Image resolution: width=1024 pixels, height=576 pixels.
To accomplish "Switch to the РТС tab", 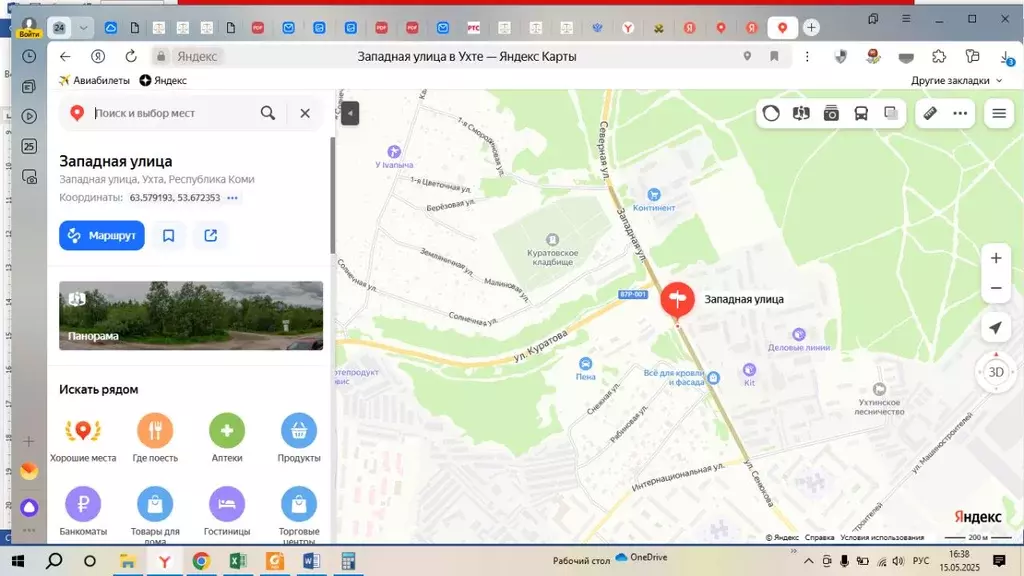I will [x=473, y=27].
